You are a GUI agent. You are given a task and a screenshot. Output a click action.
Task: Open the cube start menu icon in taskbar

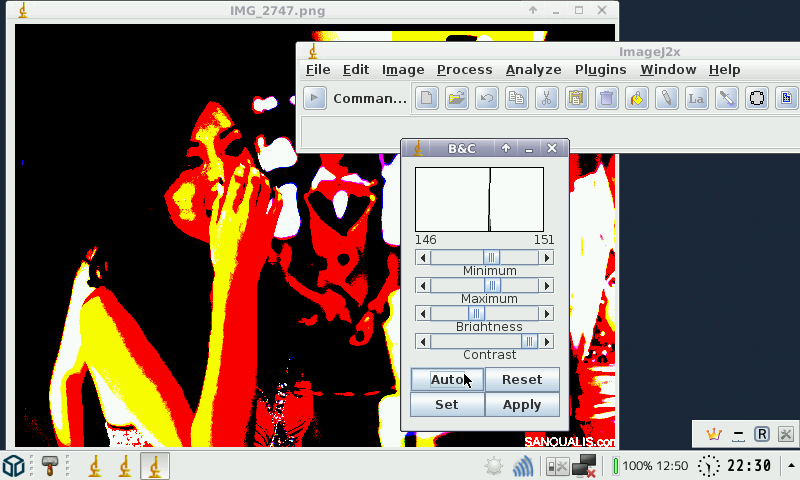point(13,466)
